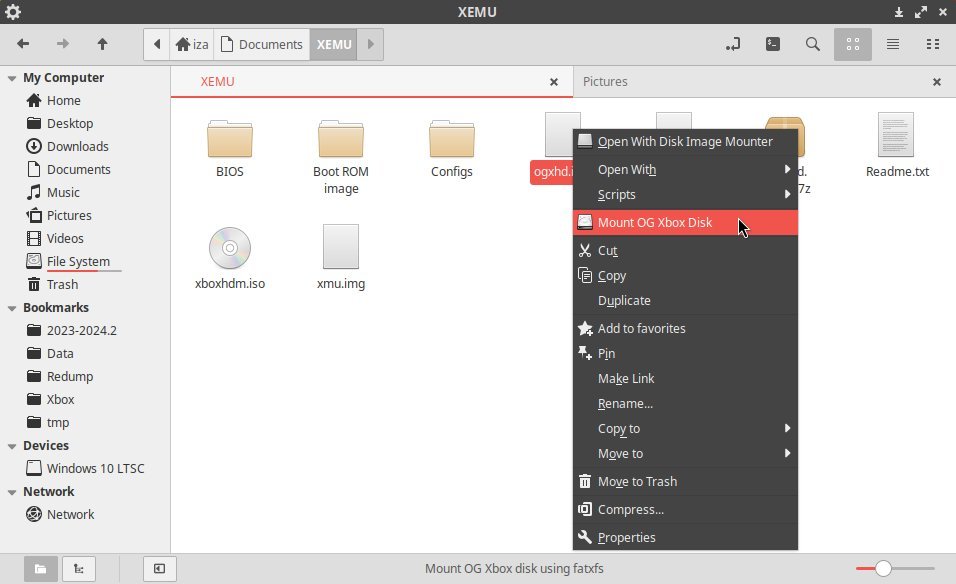
Task: Toggle the location entry icon in the toolbar
Action: (733, 44)
